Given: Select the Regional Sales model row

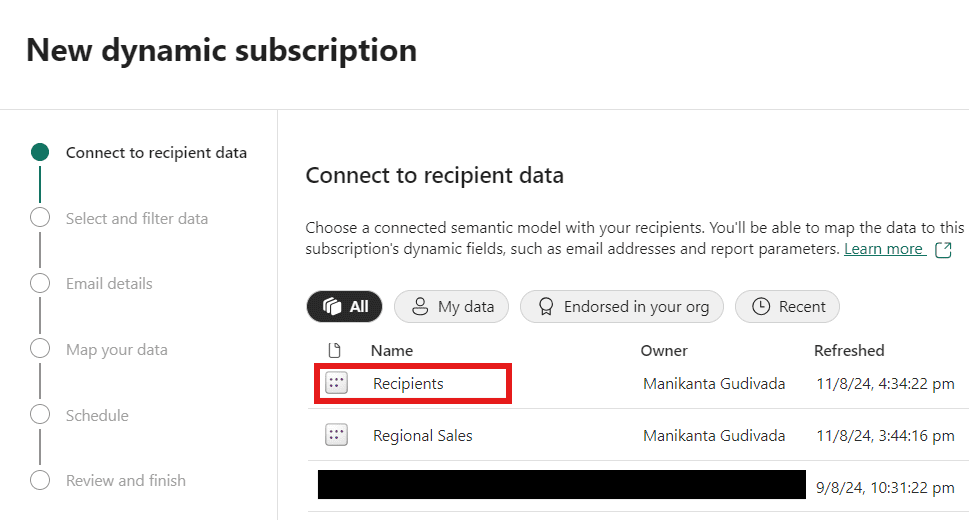Looking at the screenshot, I should point(423,436).
